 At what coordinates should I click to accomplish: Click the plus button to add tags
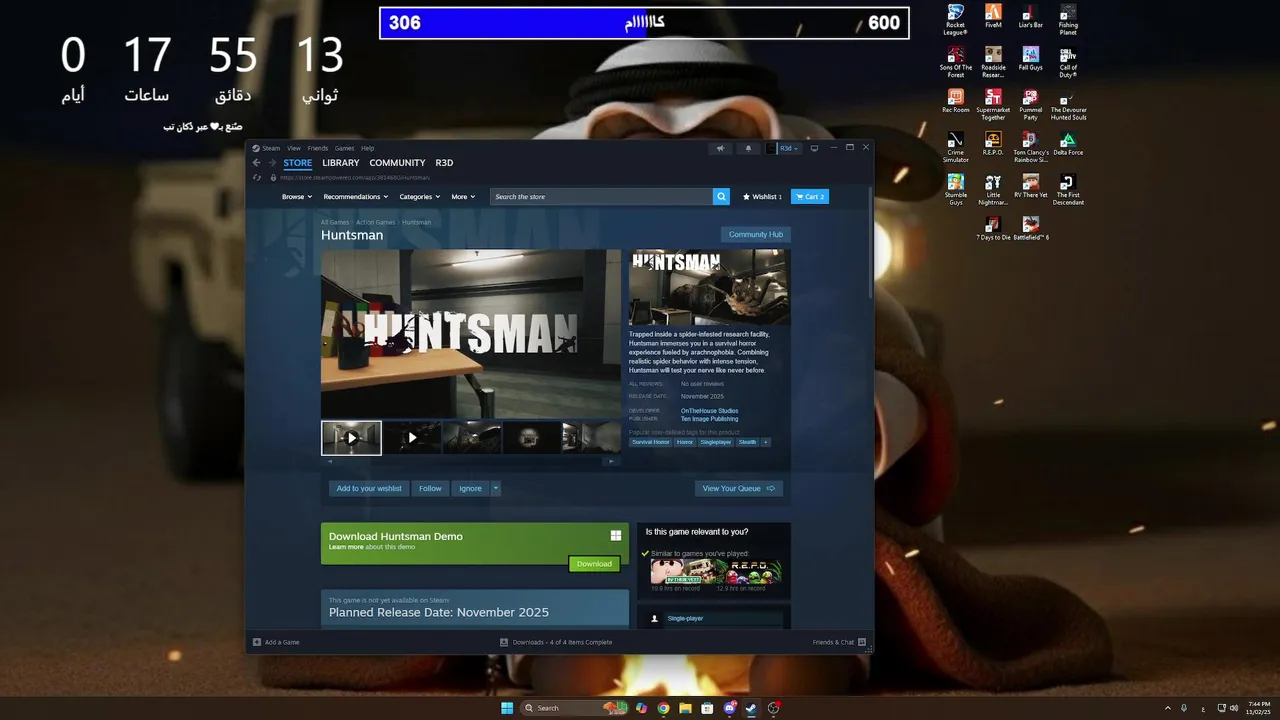pyautogui.click(x=766, y=442)
